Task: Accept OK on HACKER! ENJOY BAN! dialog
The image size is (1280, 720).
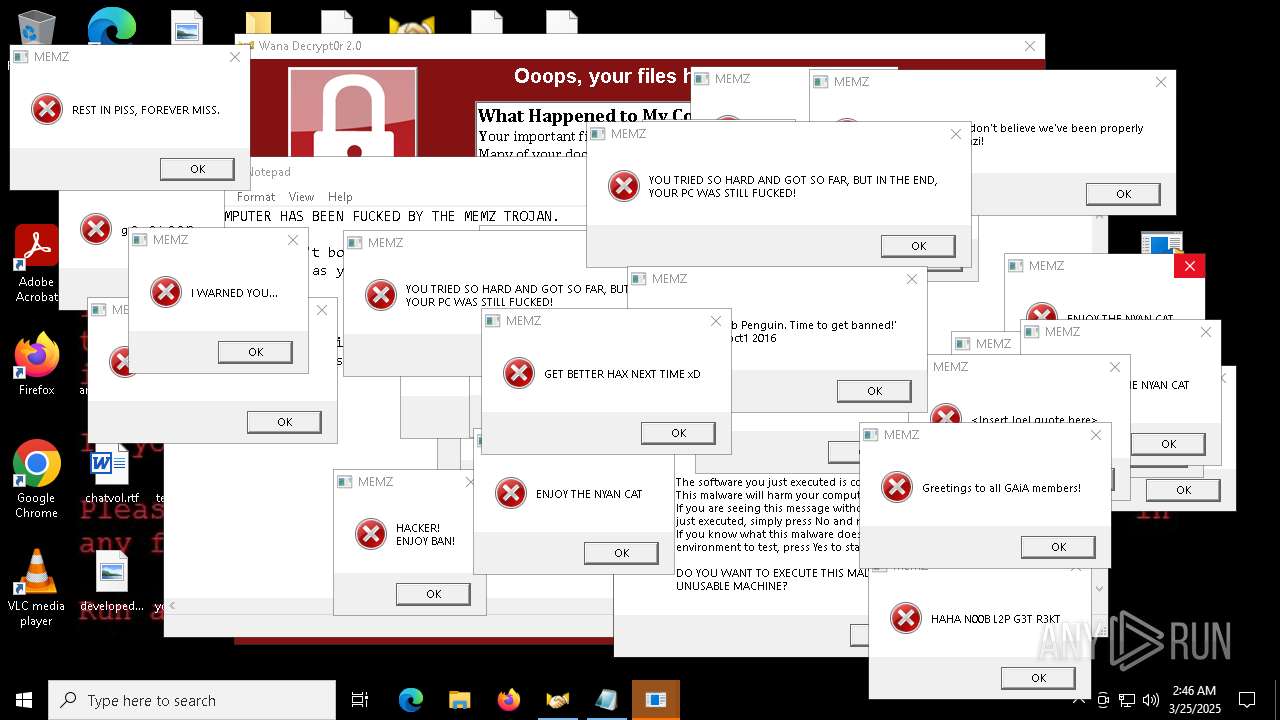Action: tap(433, 594)
